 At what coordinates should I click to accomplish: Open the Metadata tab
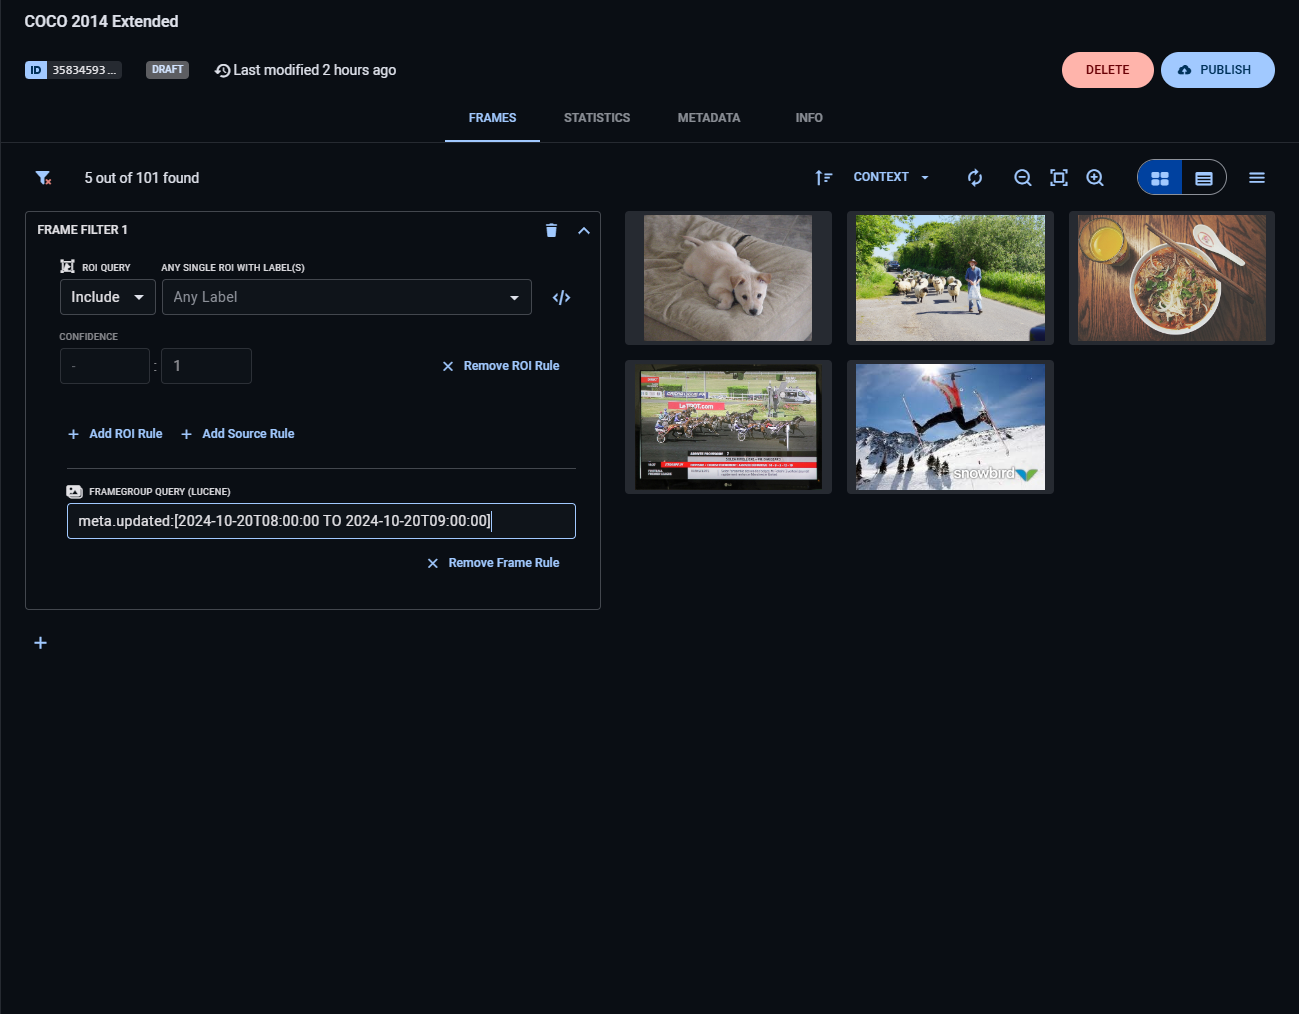click(709, 118)
